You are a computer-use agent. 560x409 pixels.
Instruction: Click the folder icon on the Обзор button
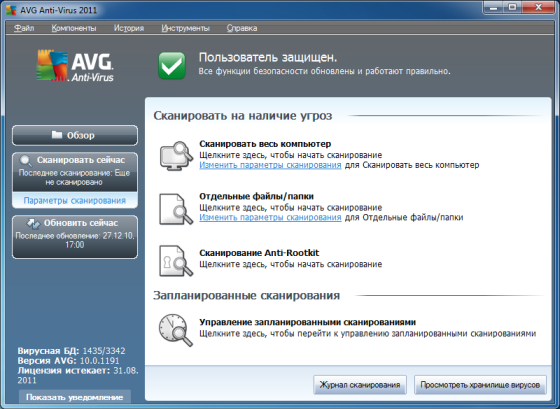(57, 135)
